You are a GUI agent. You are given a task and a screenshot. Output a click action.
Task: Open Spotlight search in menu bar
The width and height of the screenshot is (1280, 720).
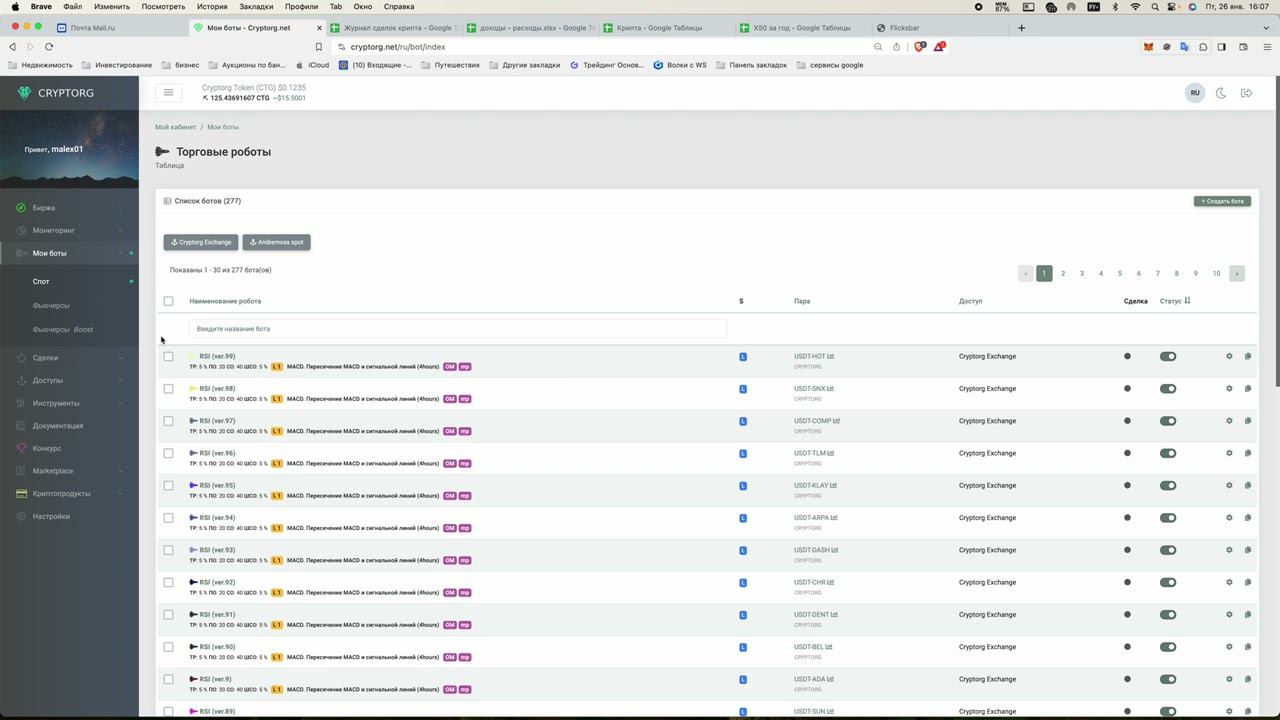coord(1155,6)
